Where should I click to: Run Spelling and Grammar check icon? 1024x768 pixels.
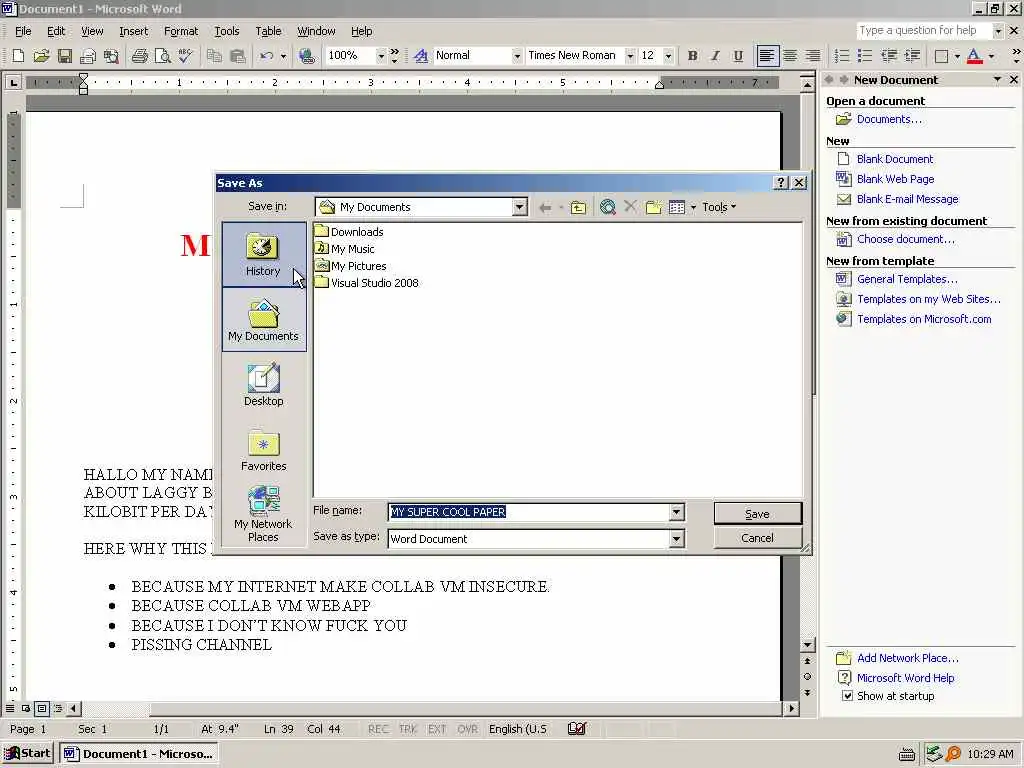[x=185, y=56]
